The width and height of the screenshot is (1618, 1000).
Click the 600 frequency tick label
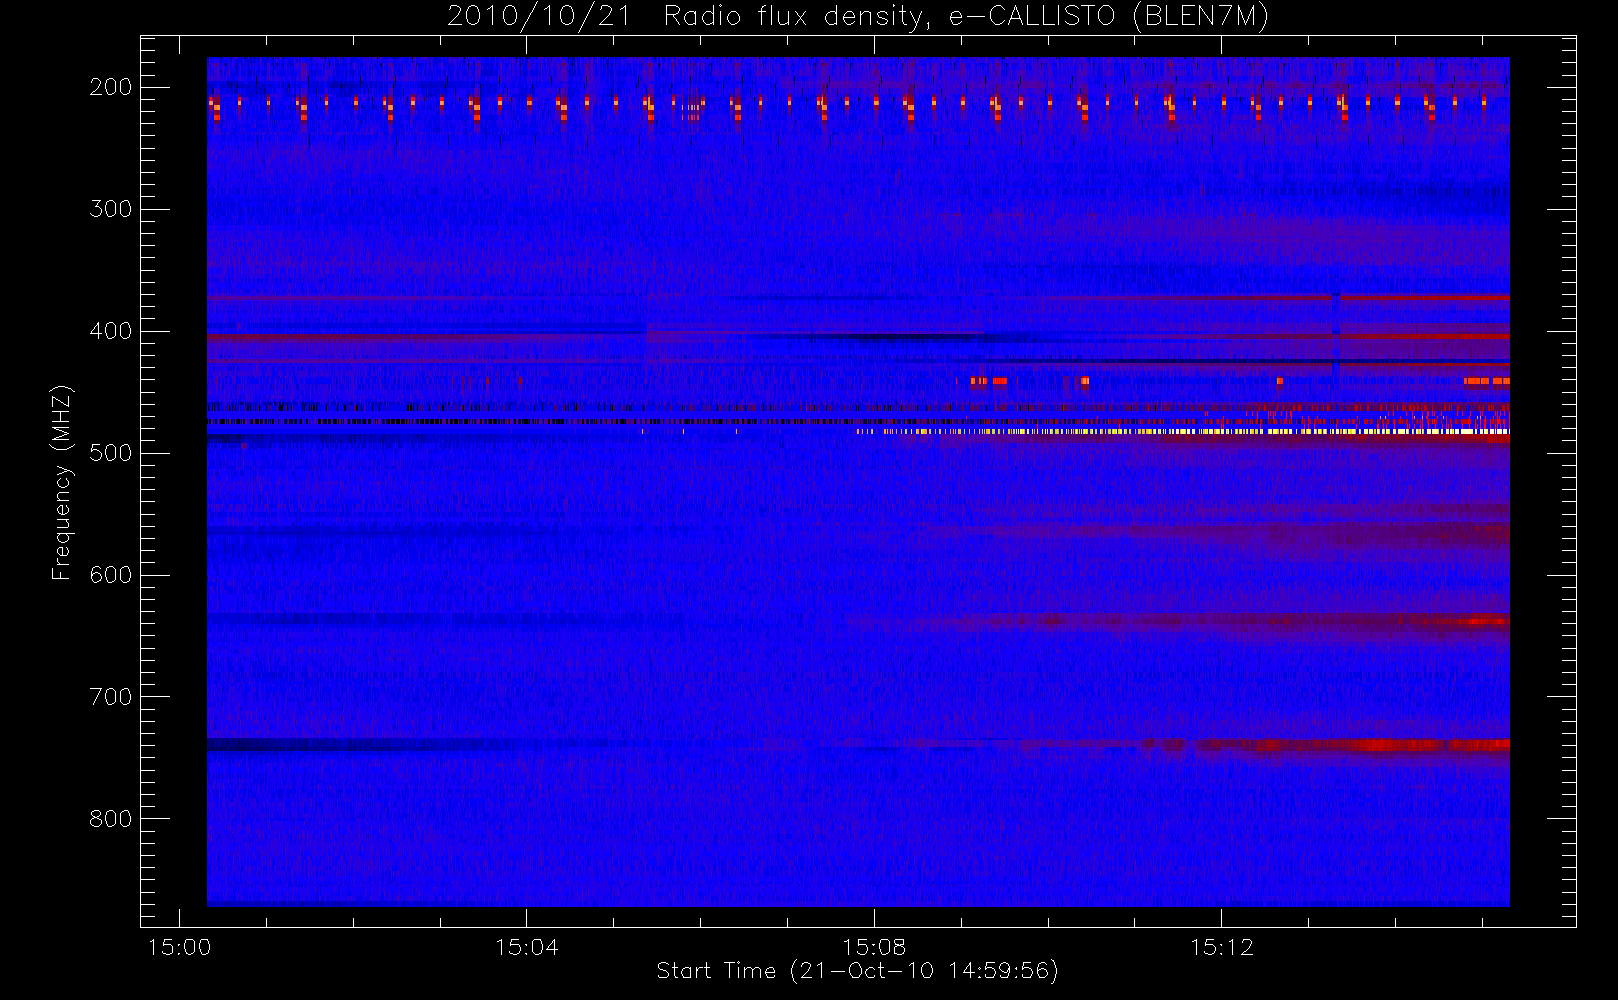tap(111, 575)
